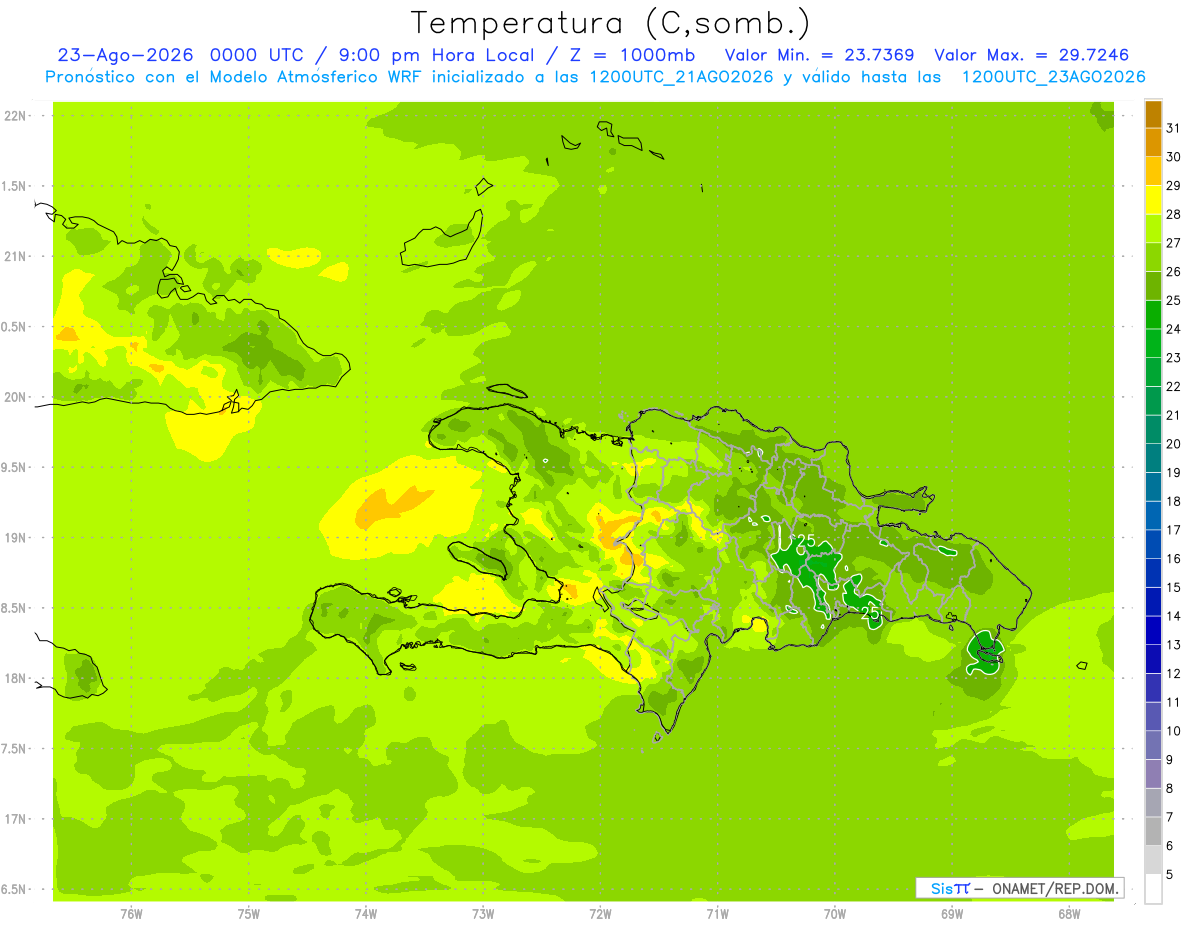Click the '23' colorbar scale label
Screen dimensions: 1200x927
(x=1174, y=358)
